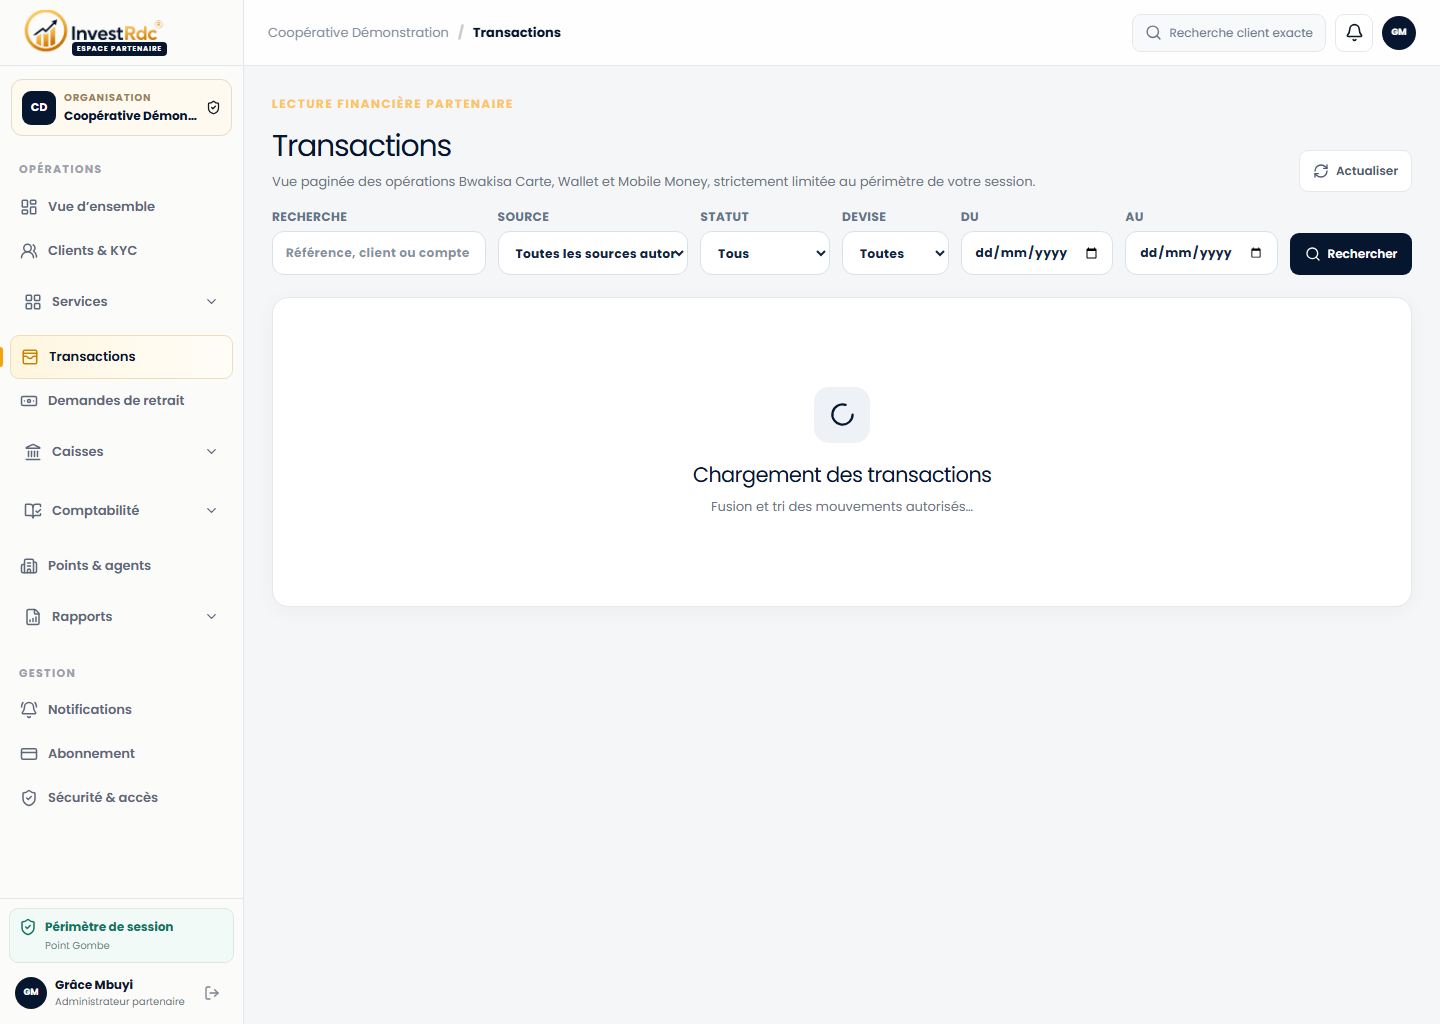Screen dimensions: 1440x1024
Task: Click the Périmètre de session panel
Action: pos(121,936)
